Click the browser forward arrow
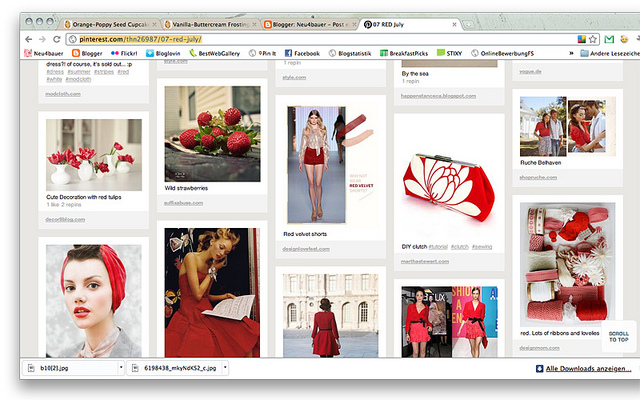The width and height of the screenshot is (640, 400). pos(42,38)
